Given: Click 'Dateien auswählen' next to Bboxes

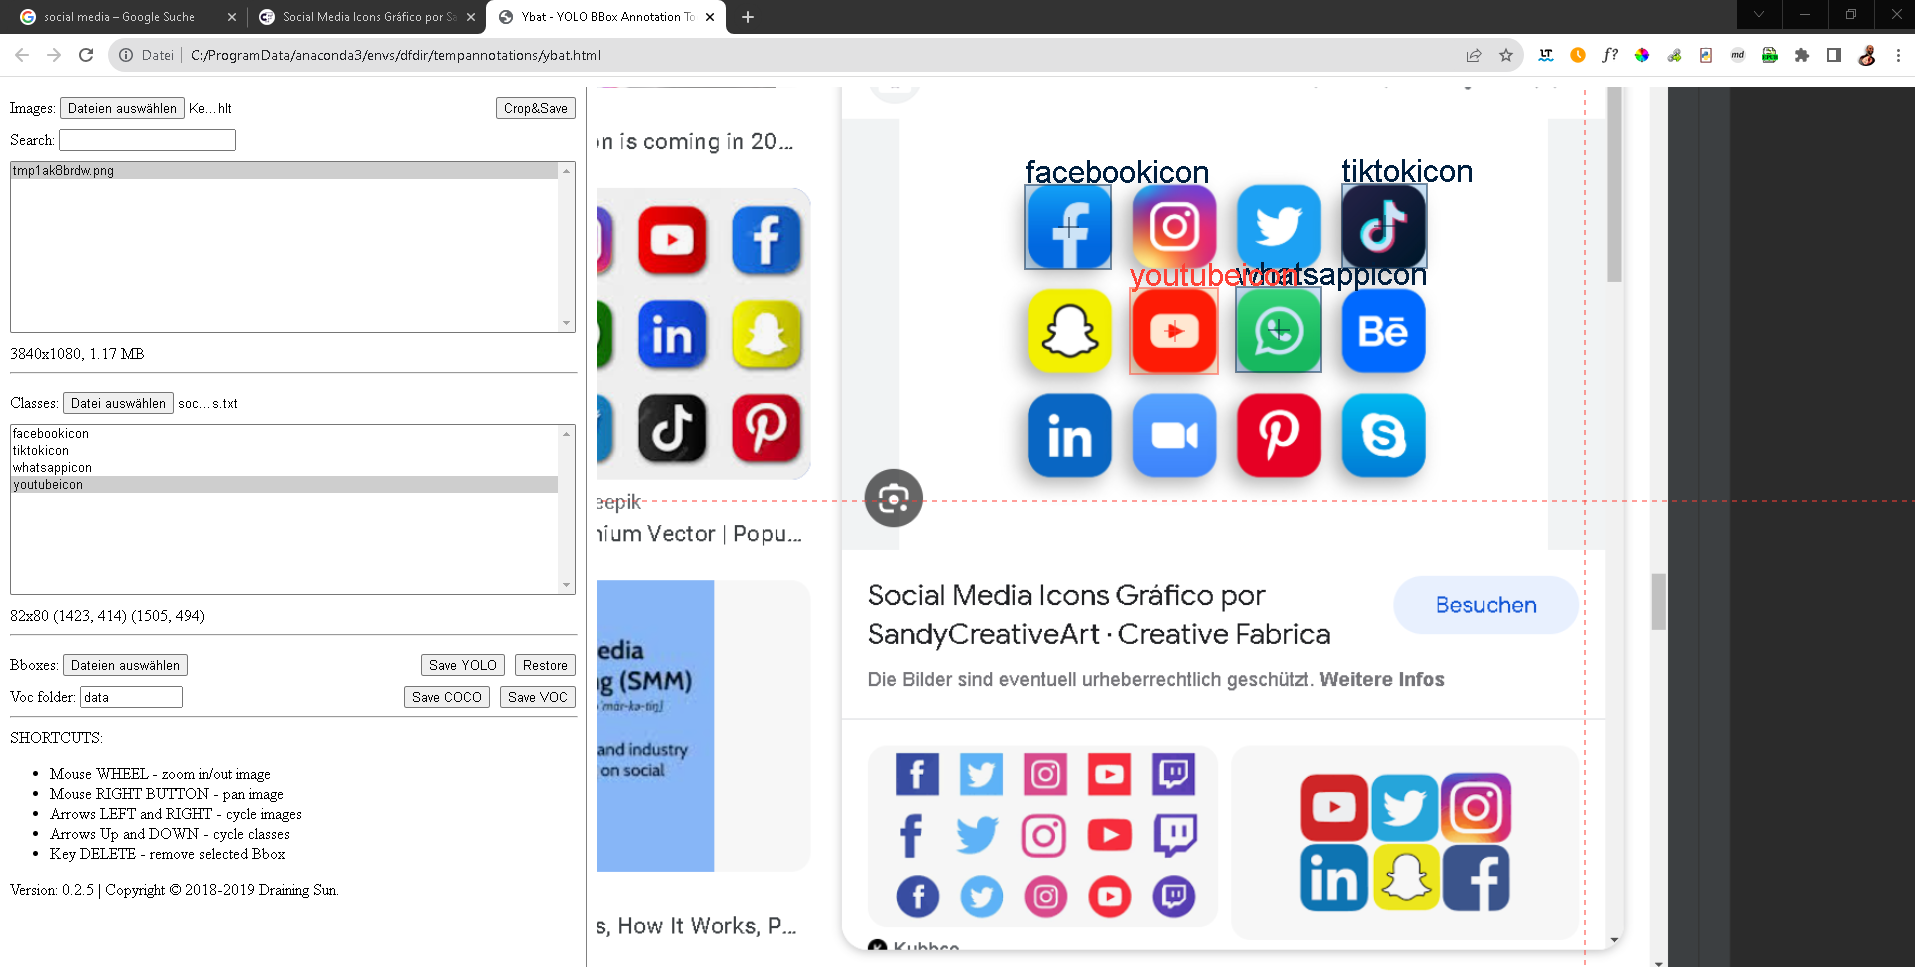Looking at the screenshot, I should tap(125, 665).
